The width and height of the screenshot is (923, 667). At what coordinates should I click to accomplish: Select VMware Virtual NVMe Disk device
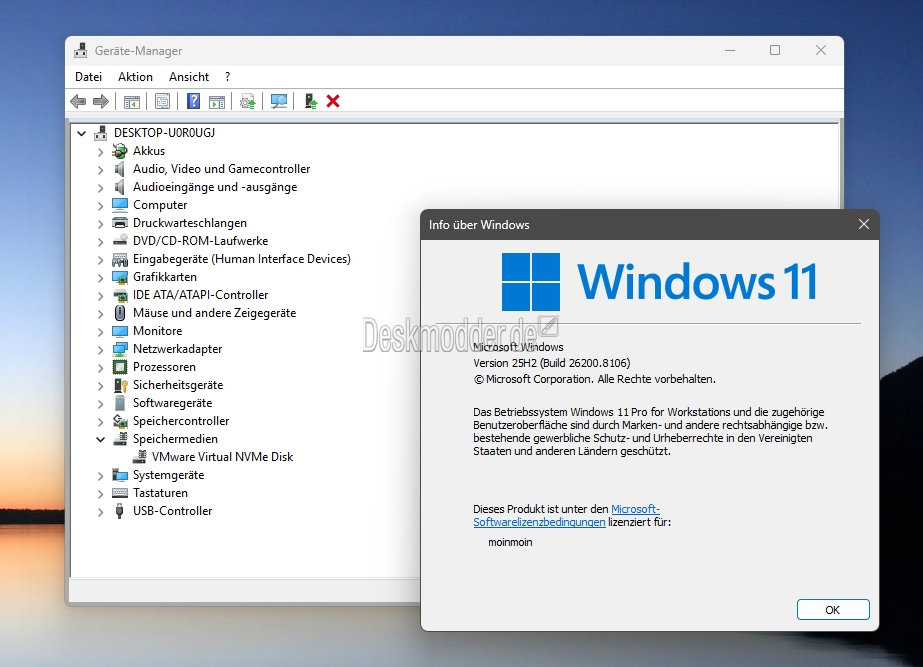(222, 457)
